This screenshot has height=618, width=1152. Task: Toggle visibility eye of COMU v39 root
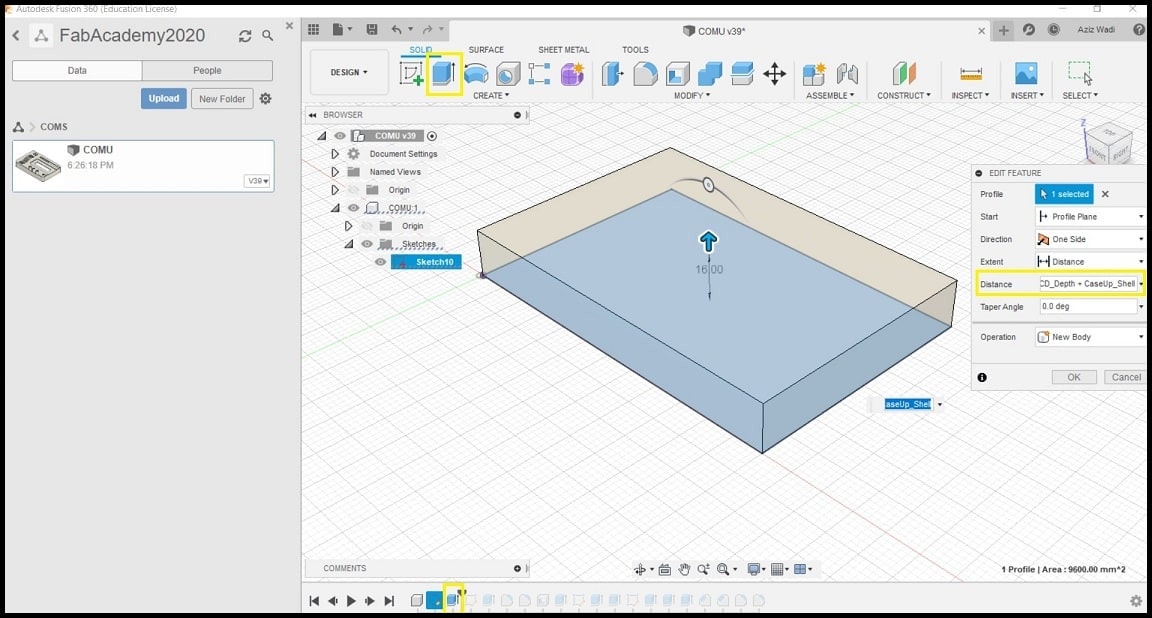pyautogui.click(x=340, y=136)
